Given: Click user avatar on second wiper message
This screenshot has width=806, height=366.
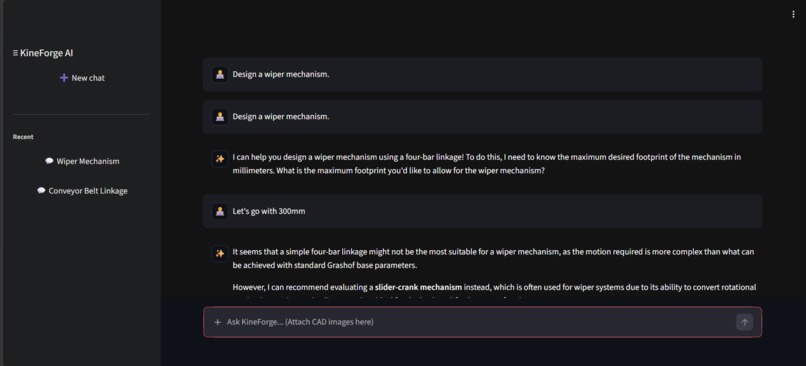Looking at the screenshot, I should pyautogui.click(x=220, y=117).
